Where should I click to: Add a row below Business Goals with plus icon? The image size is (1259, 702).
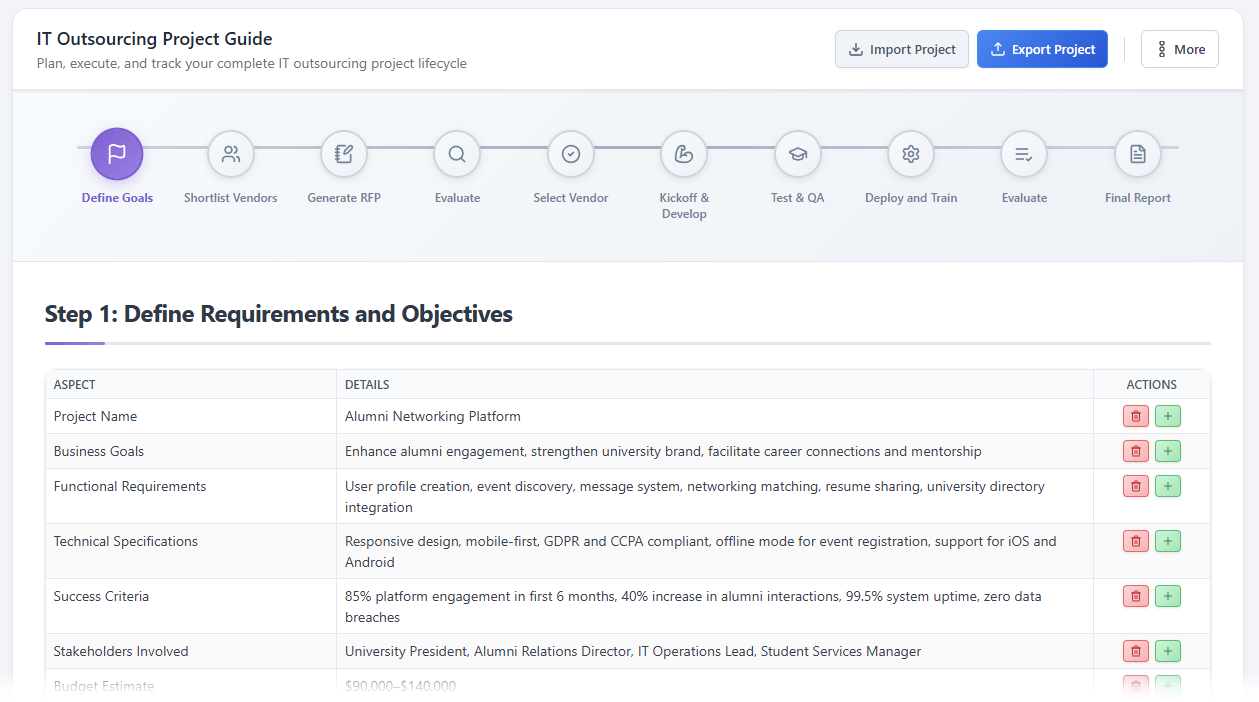(1167, 451)
